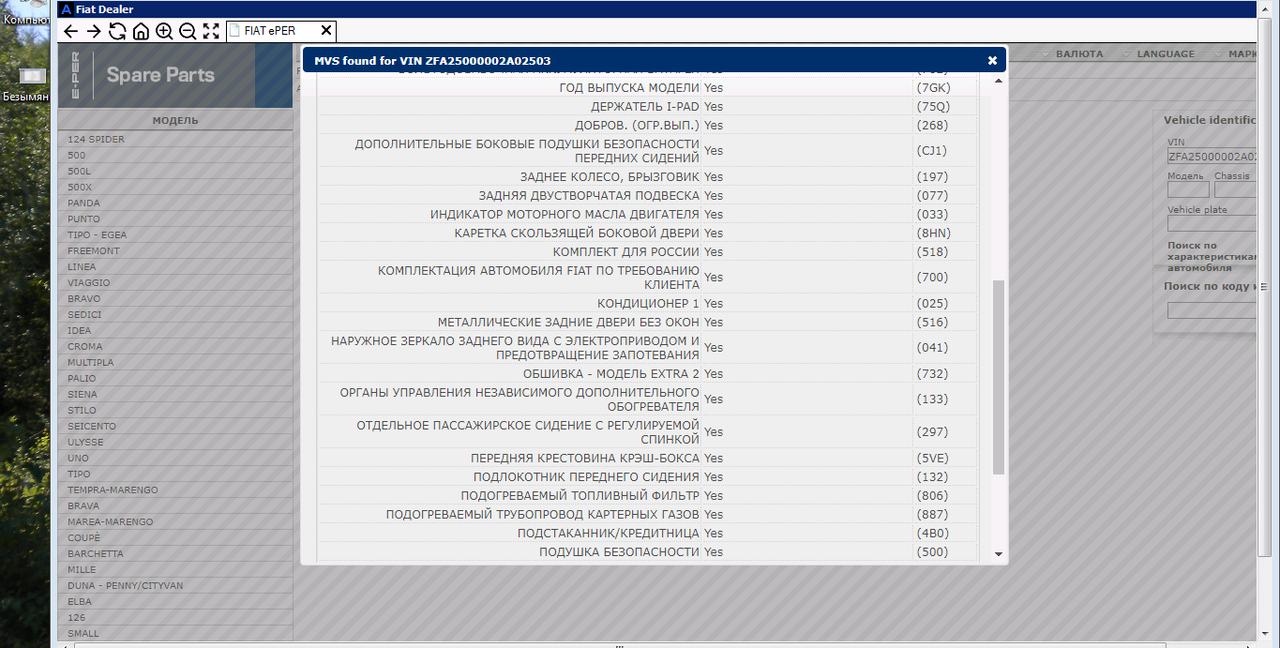Click ПОДСТАКАННИК/КРЕДИТНИЦА row
1280x648 pixels.
click(x=647, y=533)
